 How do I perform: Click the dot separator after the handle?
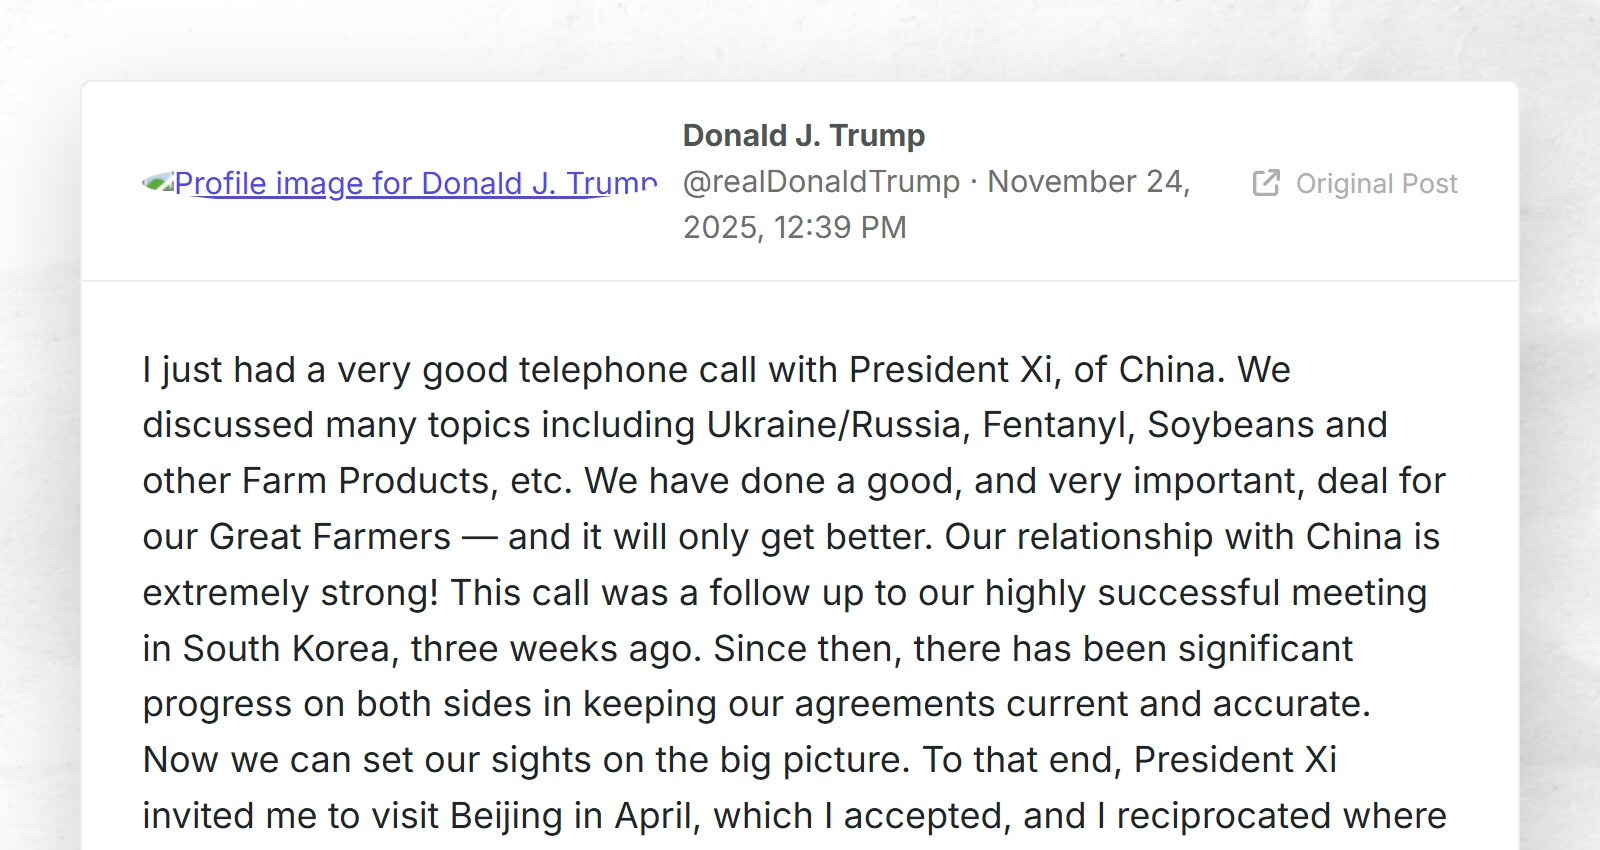tap(972, 181)
